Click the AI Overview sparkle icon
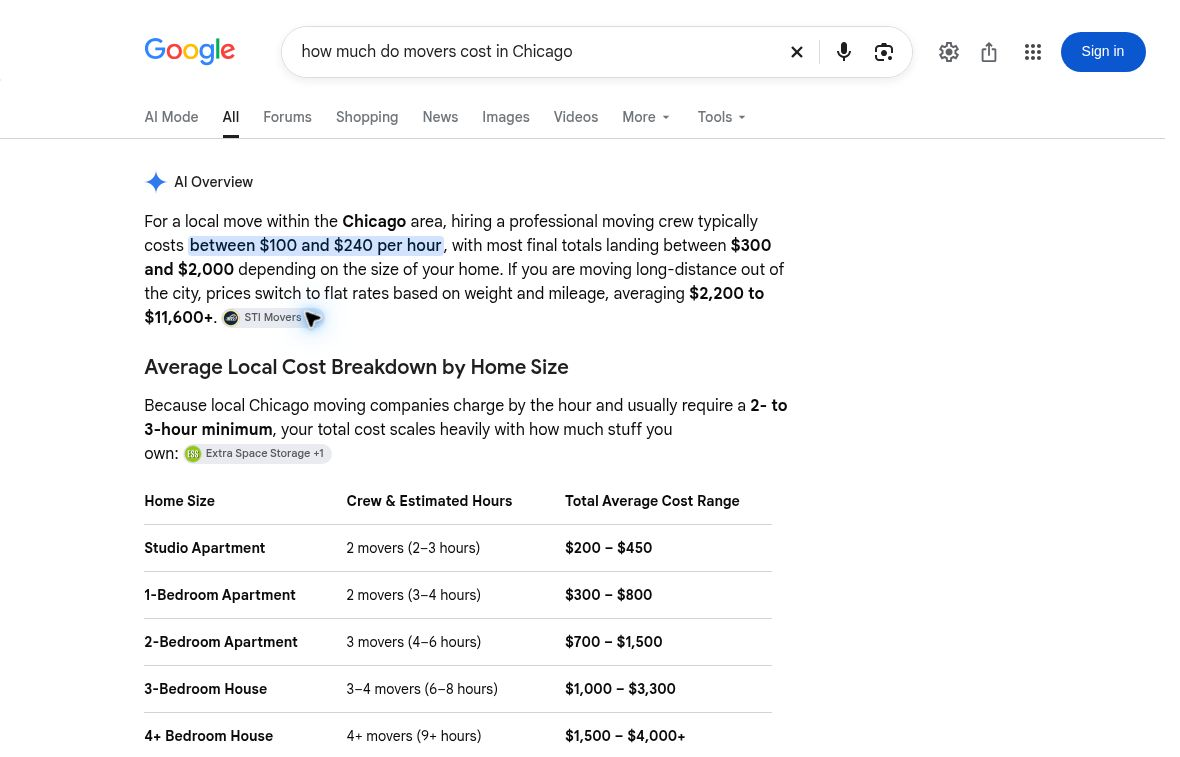The image size is (1180, 757). coord(157,184)
